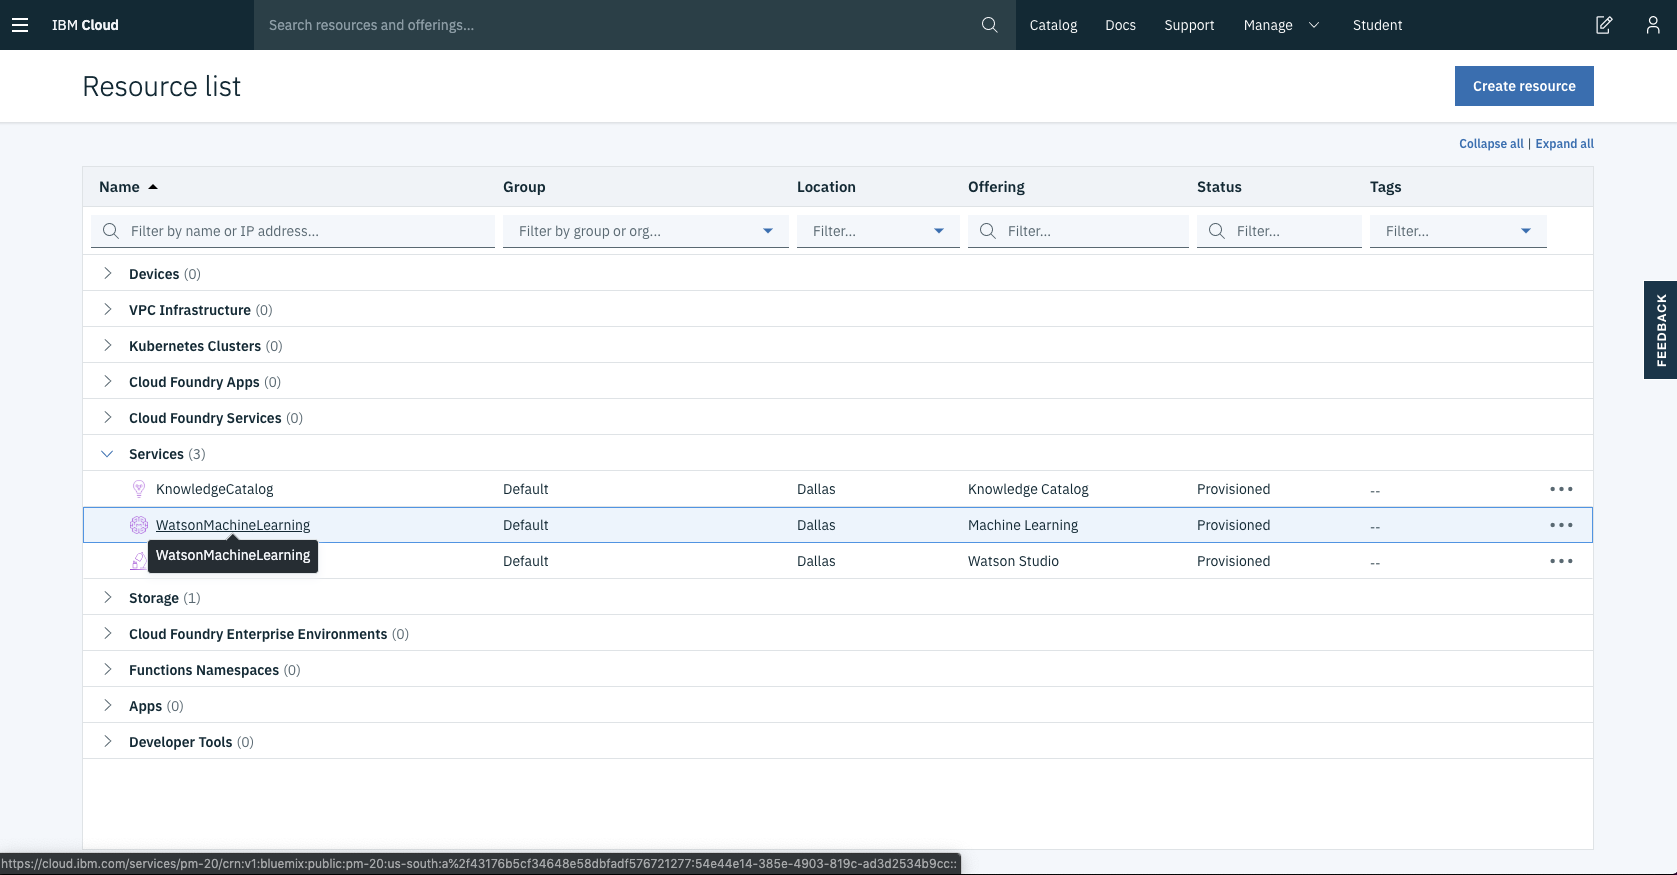Open the Tags filter dropdown

(1458, 231)
